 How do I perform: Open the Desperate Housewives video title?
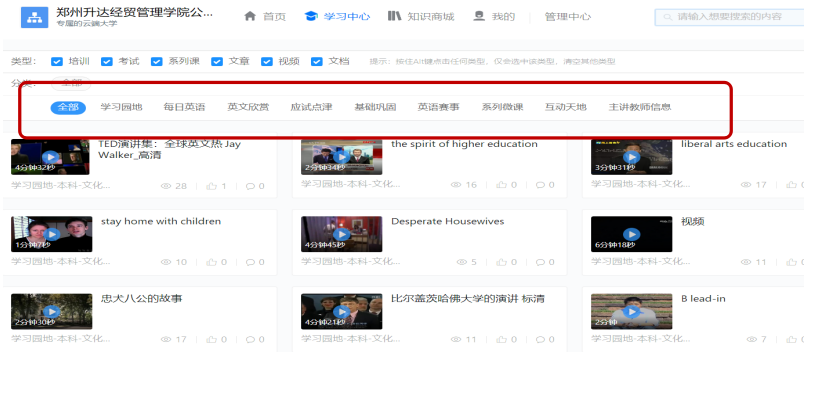tap(447, 221)
